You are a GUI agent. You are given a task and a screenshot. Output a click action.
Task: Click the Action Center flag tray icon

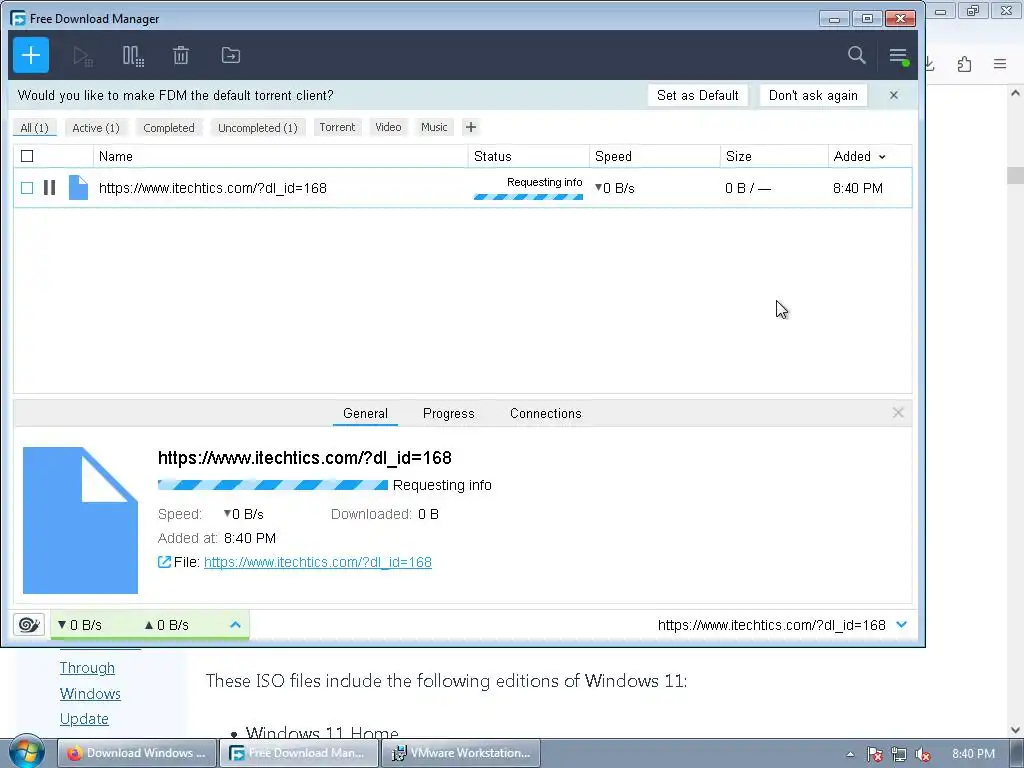click(874, 754)
